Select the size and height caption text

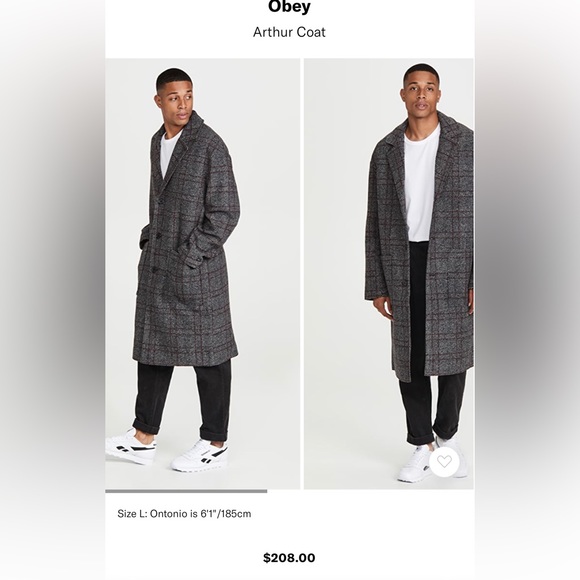pyautogui.click(x=184, y=514)
